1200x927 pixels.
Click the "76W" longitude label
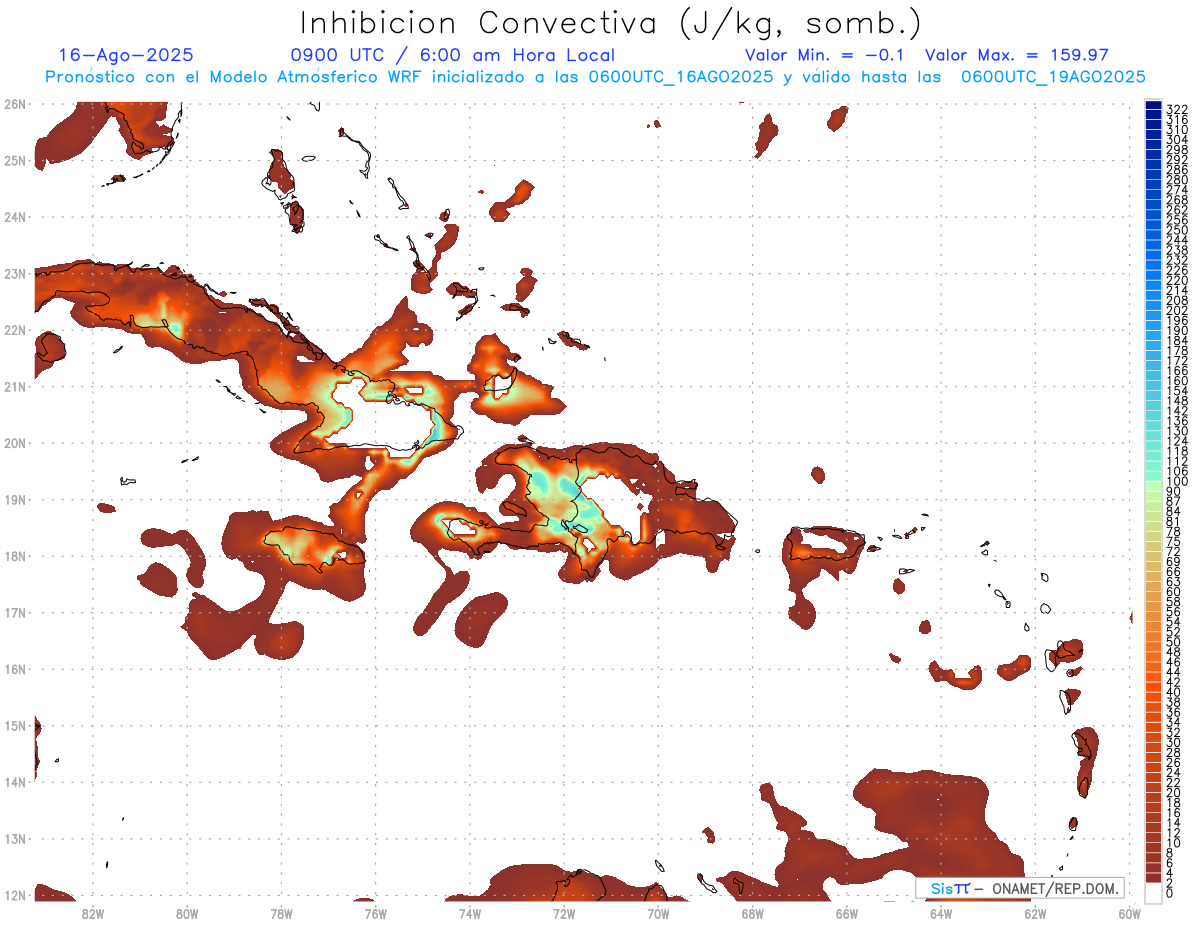pos(375,913)
